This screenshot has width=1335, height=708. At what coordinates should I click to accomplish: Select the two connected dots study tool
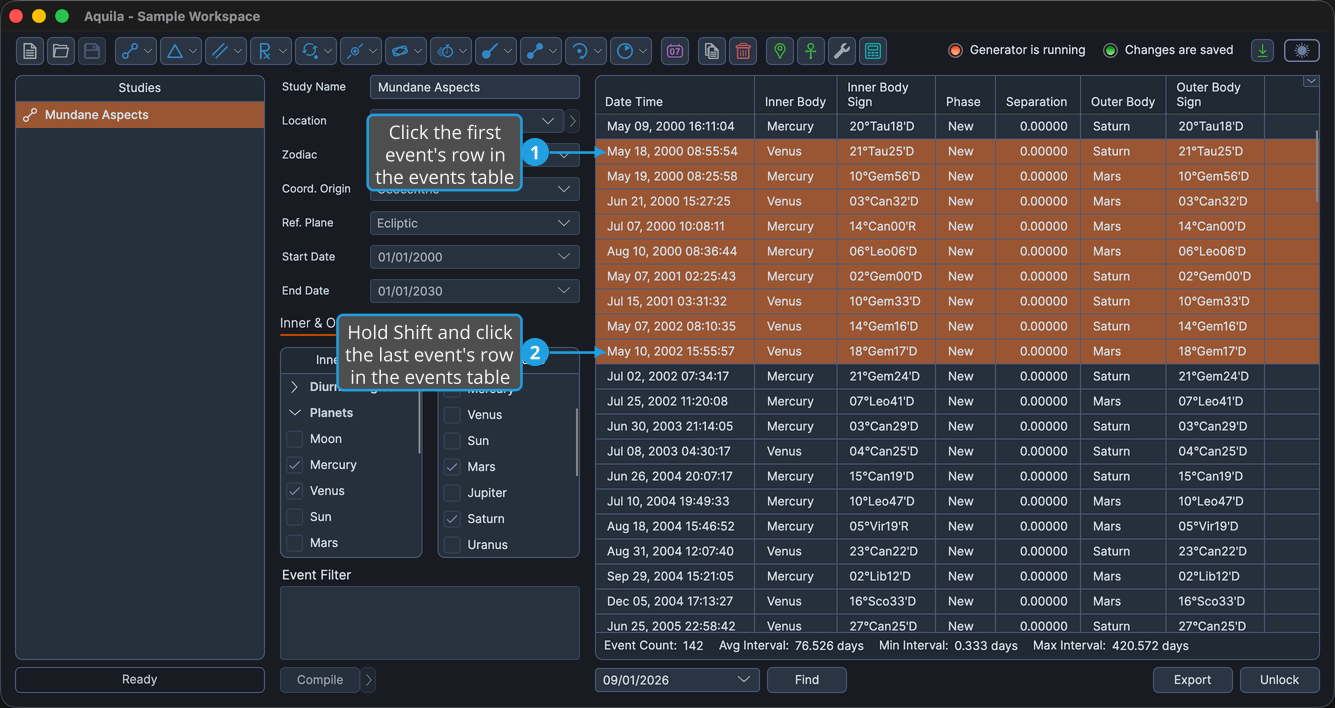click(x=541, y=51)
